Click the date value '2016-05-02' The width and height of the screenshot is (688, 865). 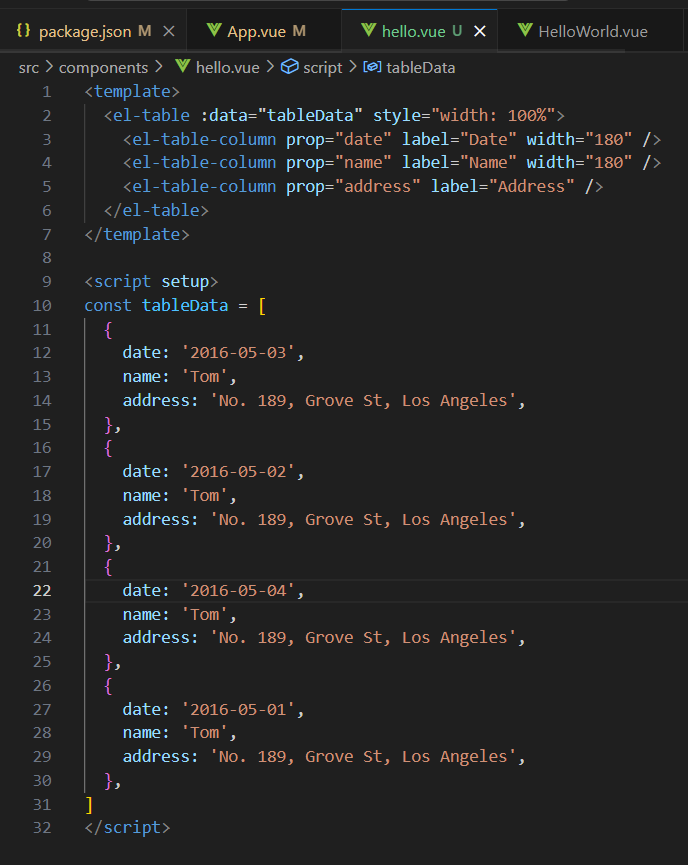pyautogui.click(x=238, y=472)
